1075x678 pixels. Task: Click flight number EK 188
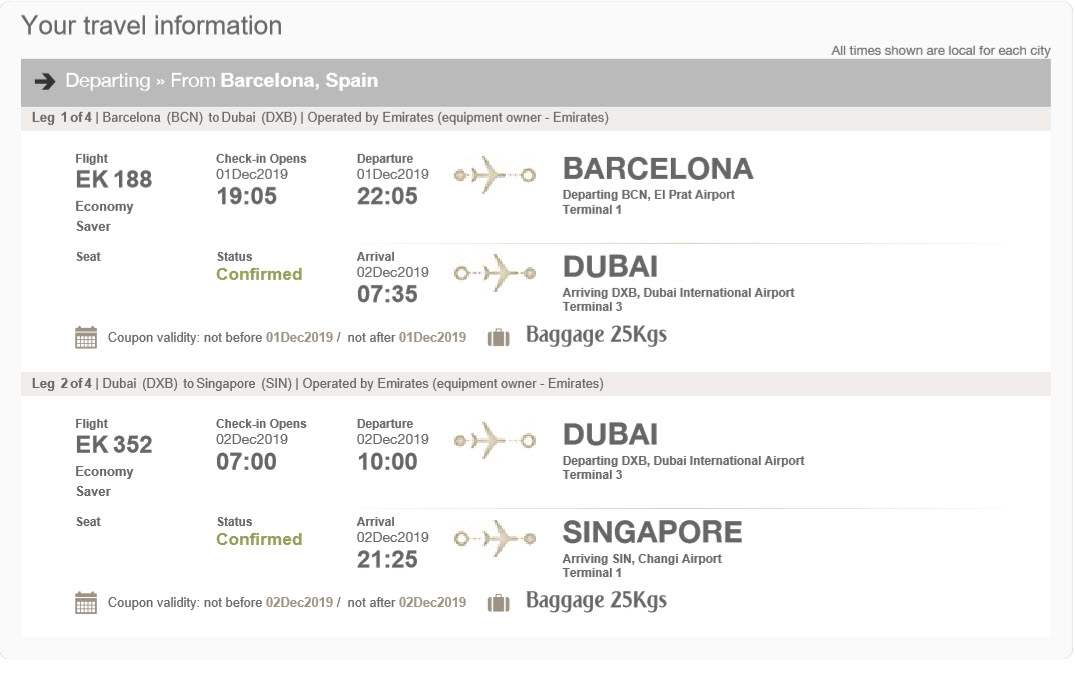click(x=114, y=180)
